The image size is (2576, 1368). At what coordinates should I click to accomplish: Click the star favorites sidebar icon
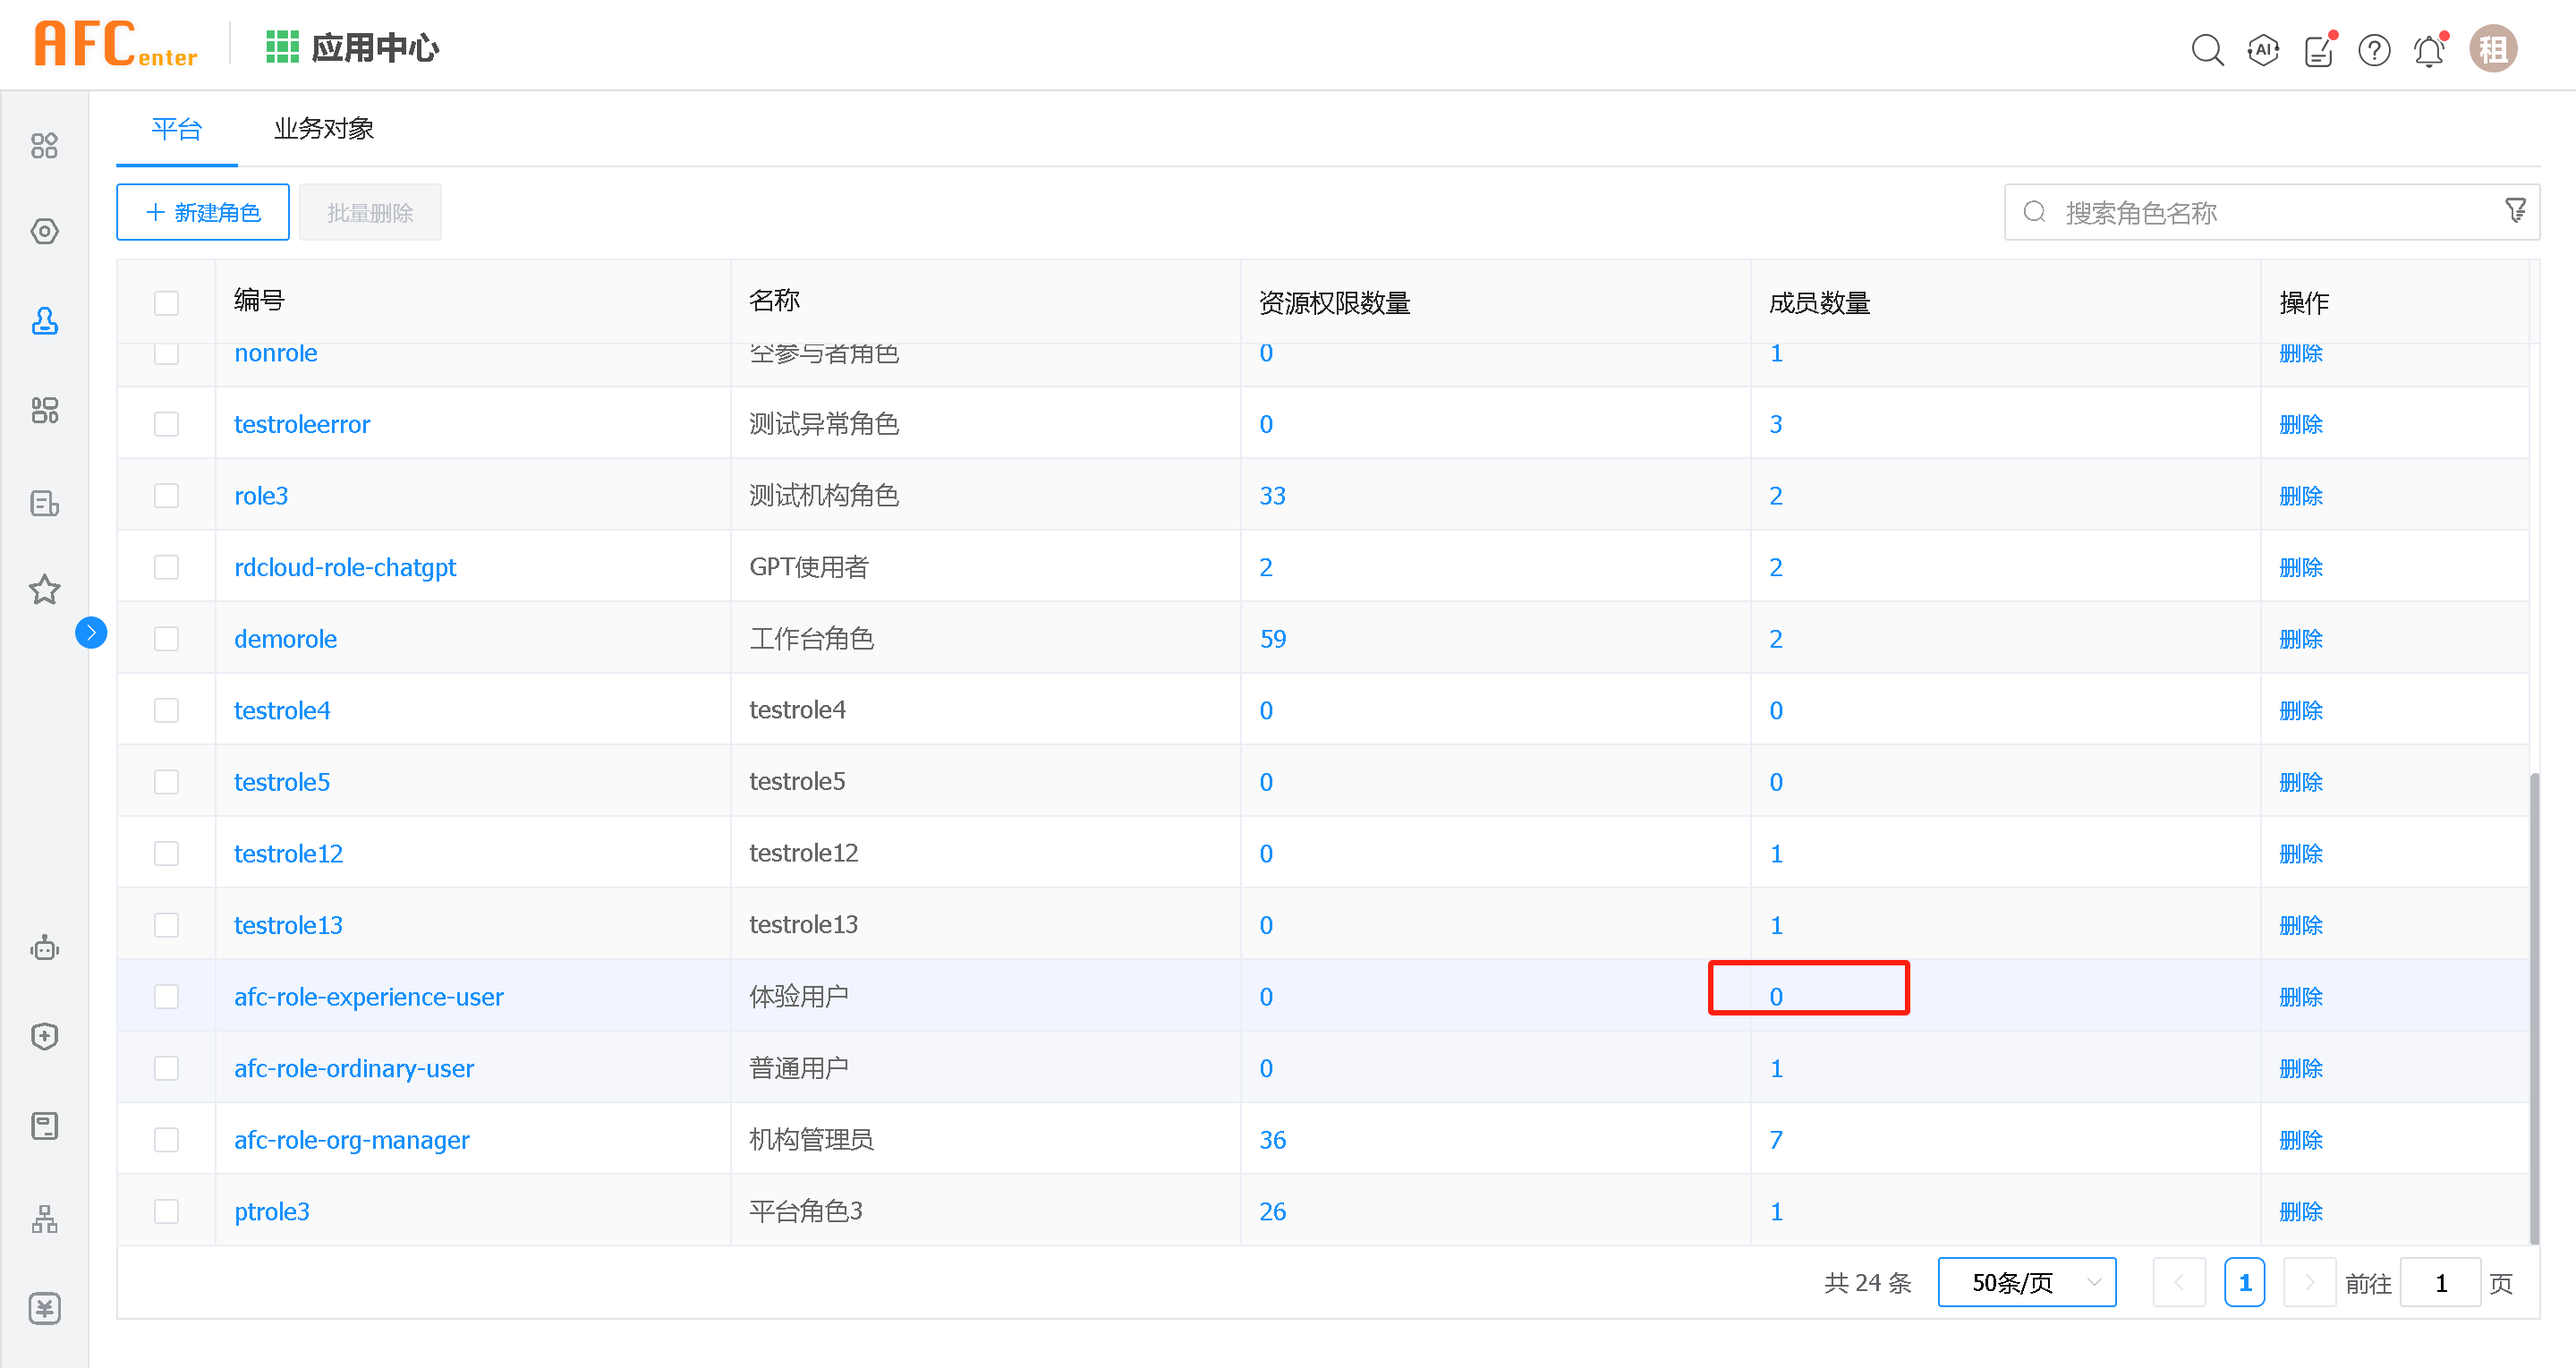tap(44, 589)
